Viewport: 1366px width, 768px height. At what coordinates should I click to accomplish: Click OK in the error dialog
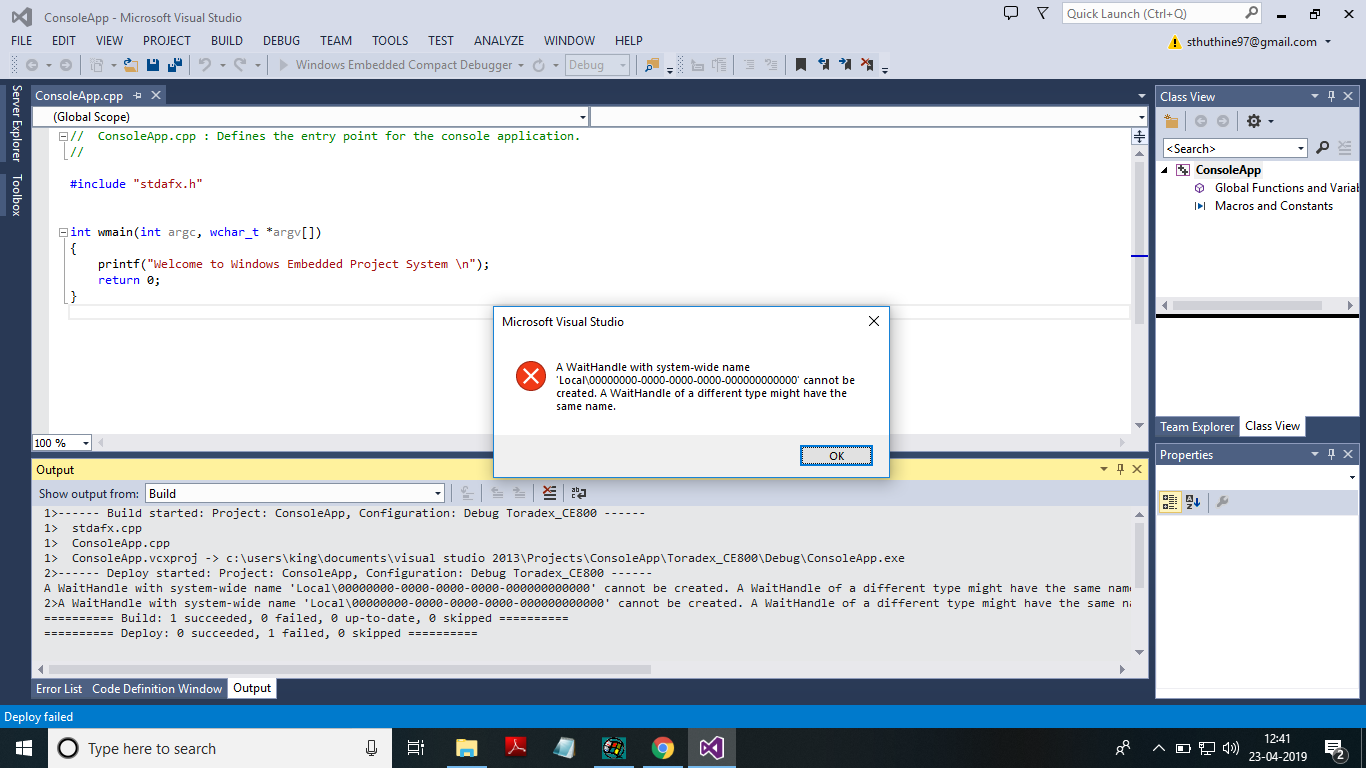pos(836,456)
